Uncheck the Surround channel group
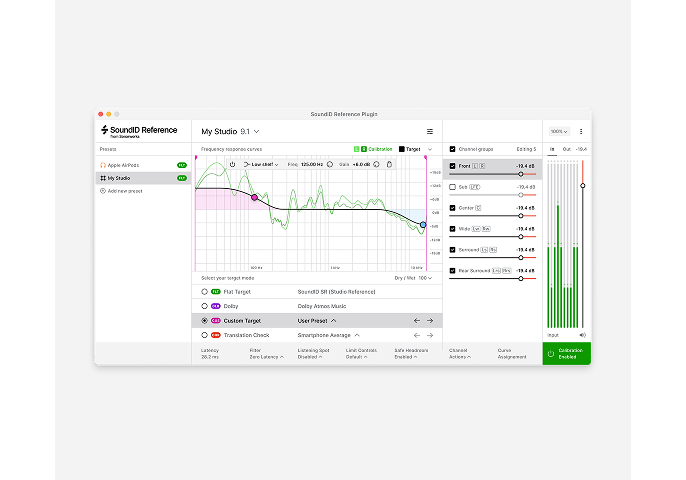The height and width of the screenshot is (480, 686). [452, 250]
